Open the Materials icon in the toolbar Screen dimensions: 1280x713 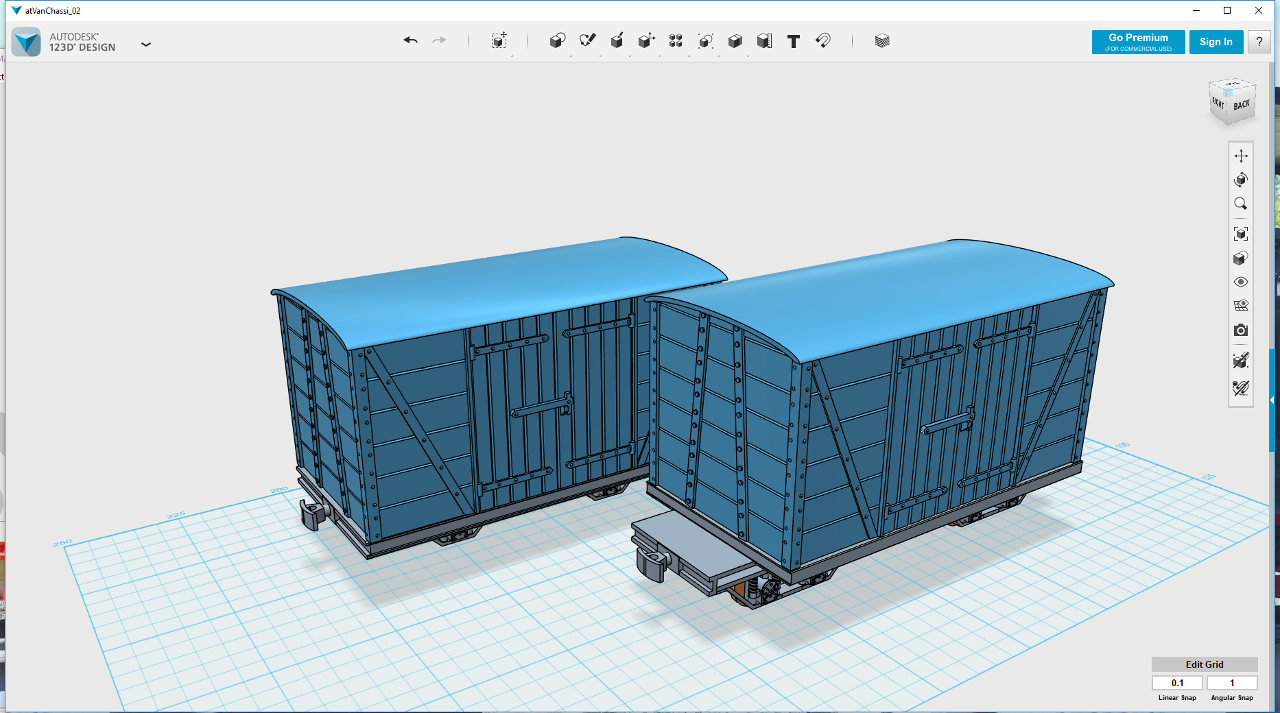point(882,41)
